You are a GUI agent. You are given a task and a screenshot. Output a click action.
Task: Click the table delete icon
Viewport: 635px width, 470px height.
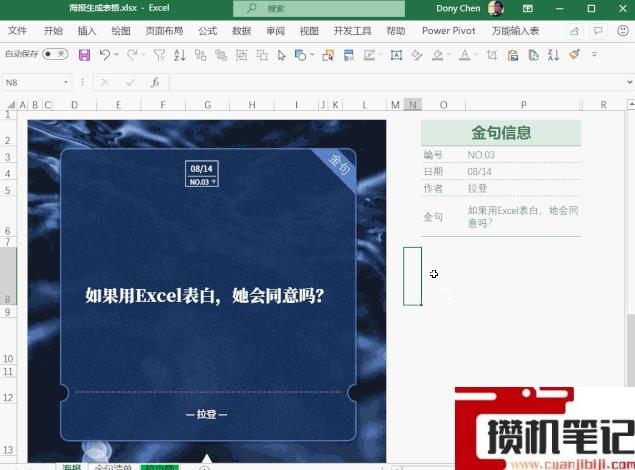point(349,55)
